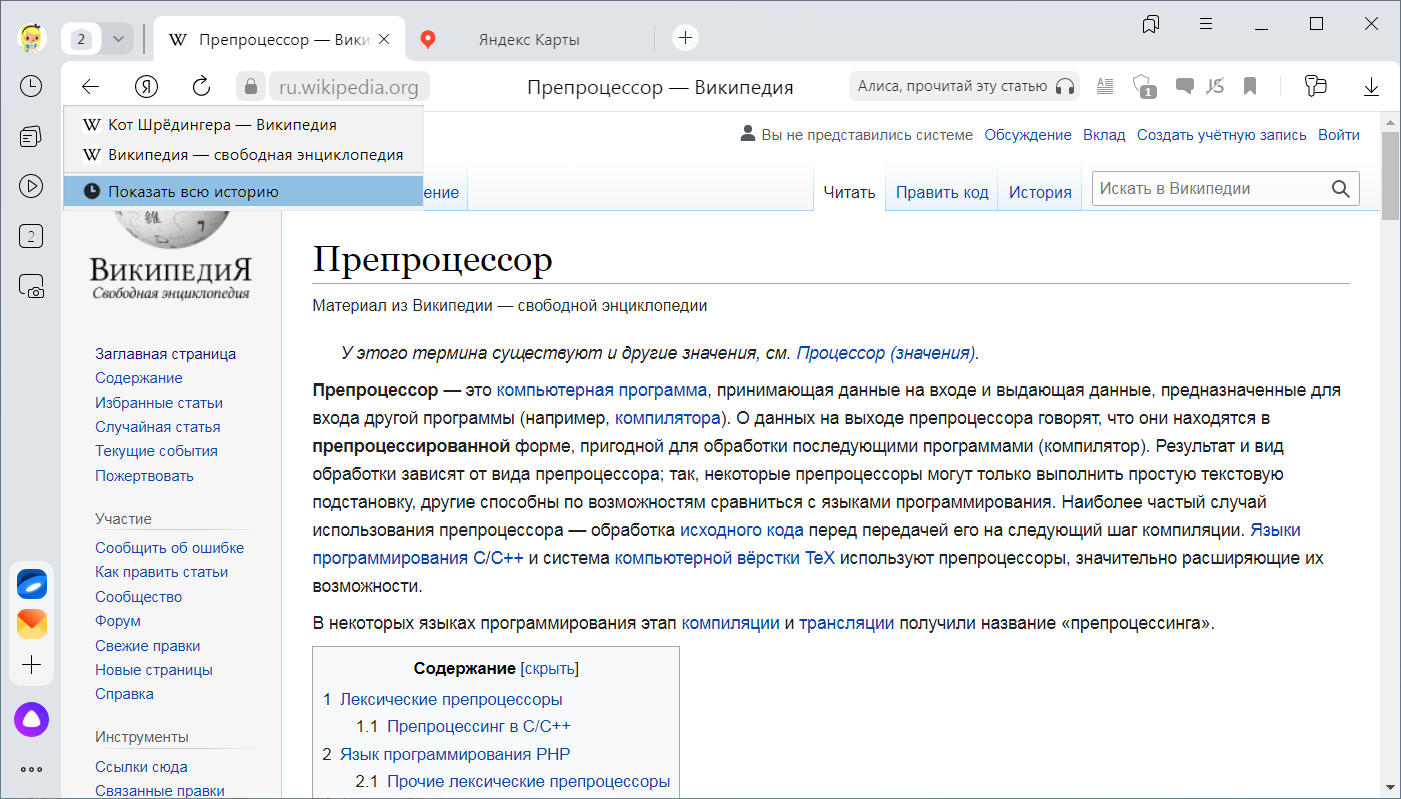Screen dimensions: 1401x799
Task: Open Случайная статья sidebar link
Action: (158, 427)
